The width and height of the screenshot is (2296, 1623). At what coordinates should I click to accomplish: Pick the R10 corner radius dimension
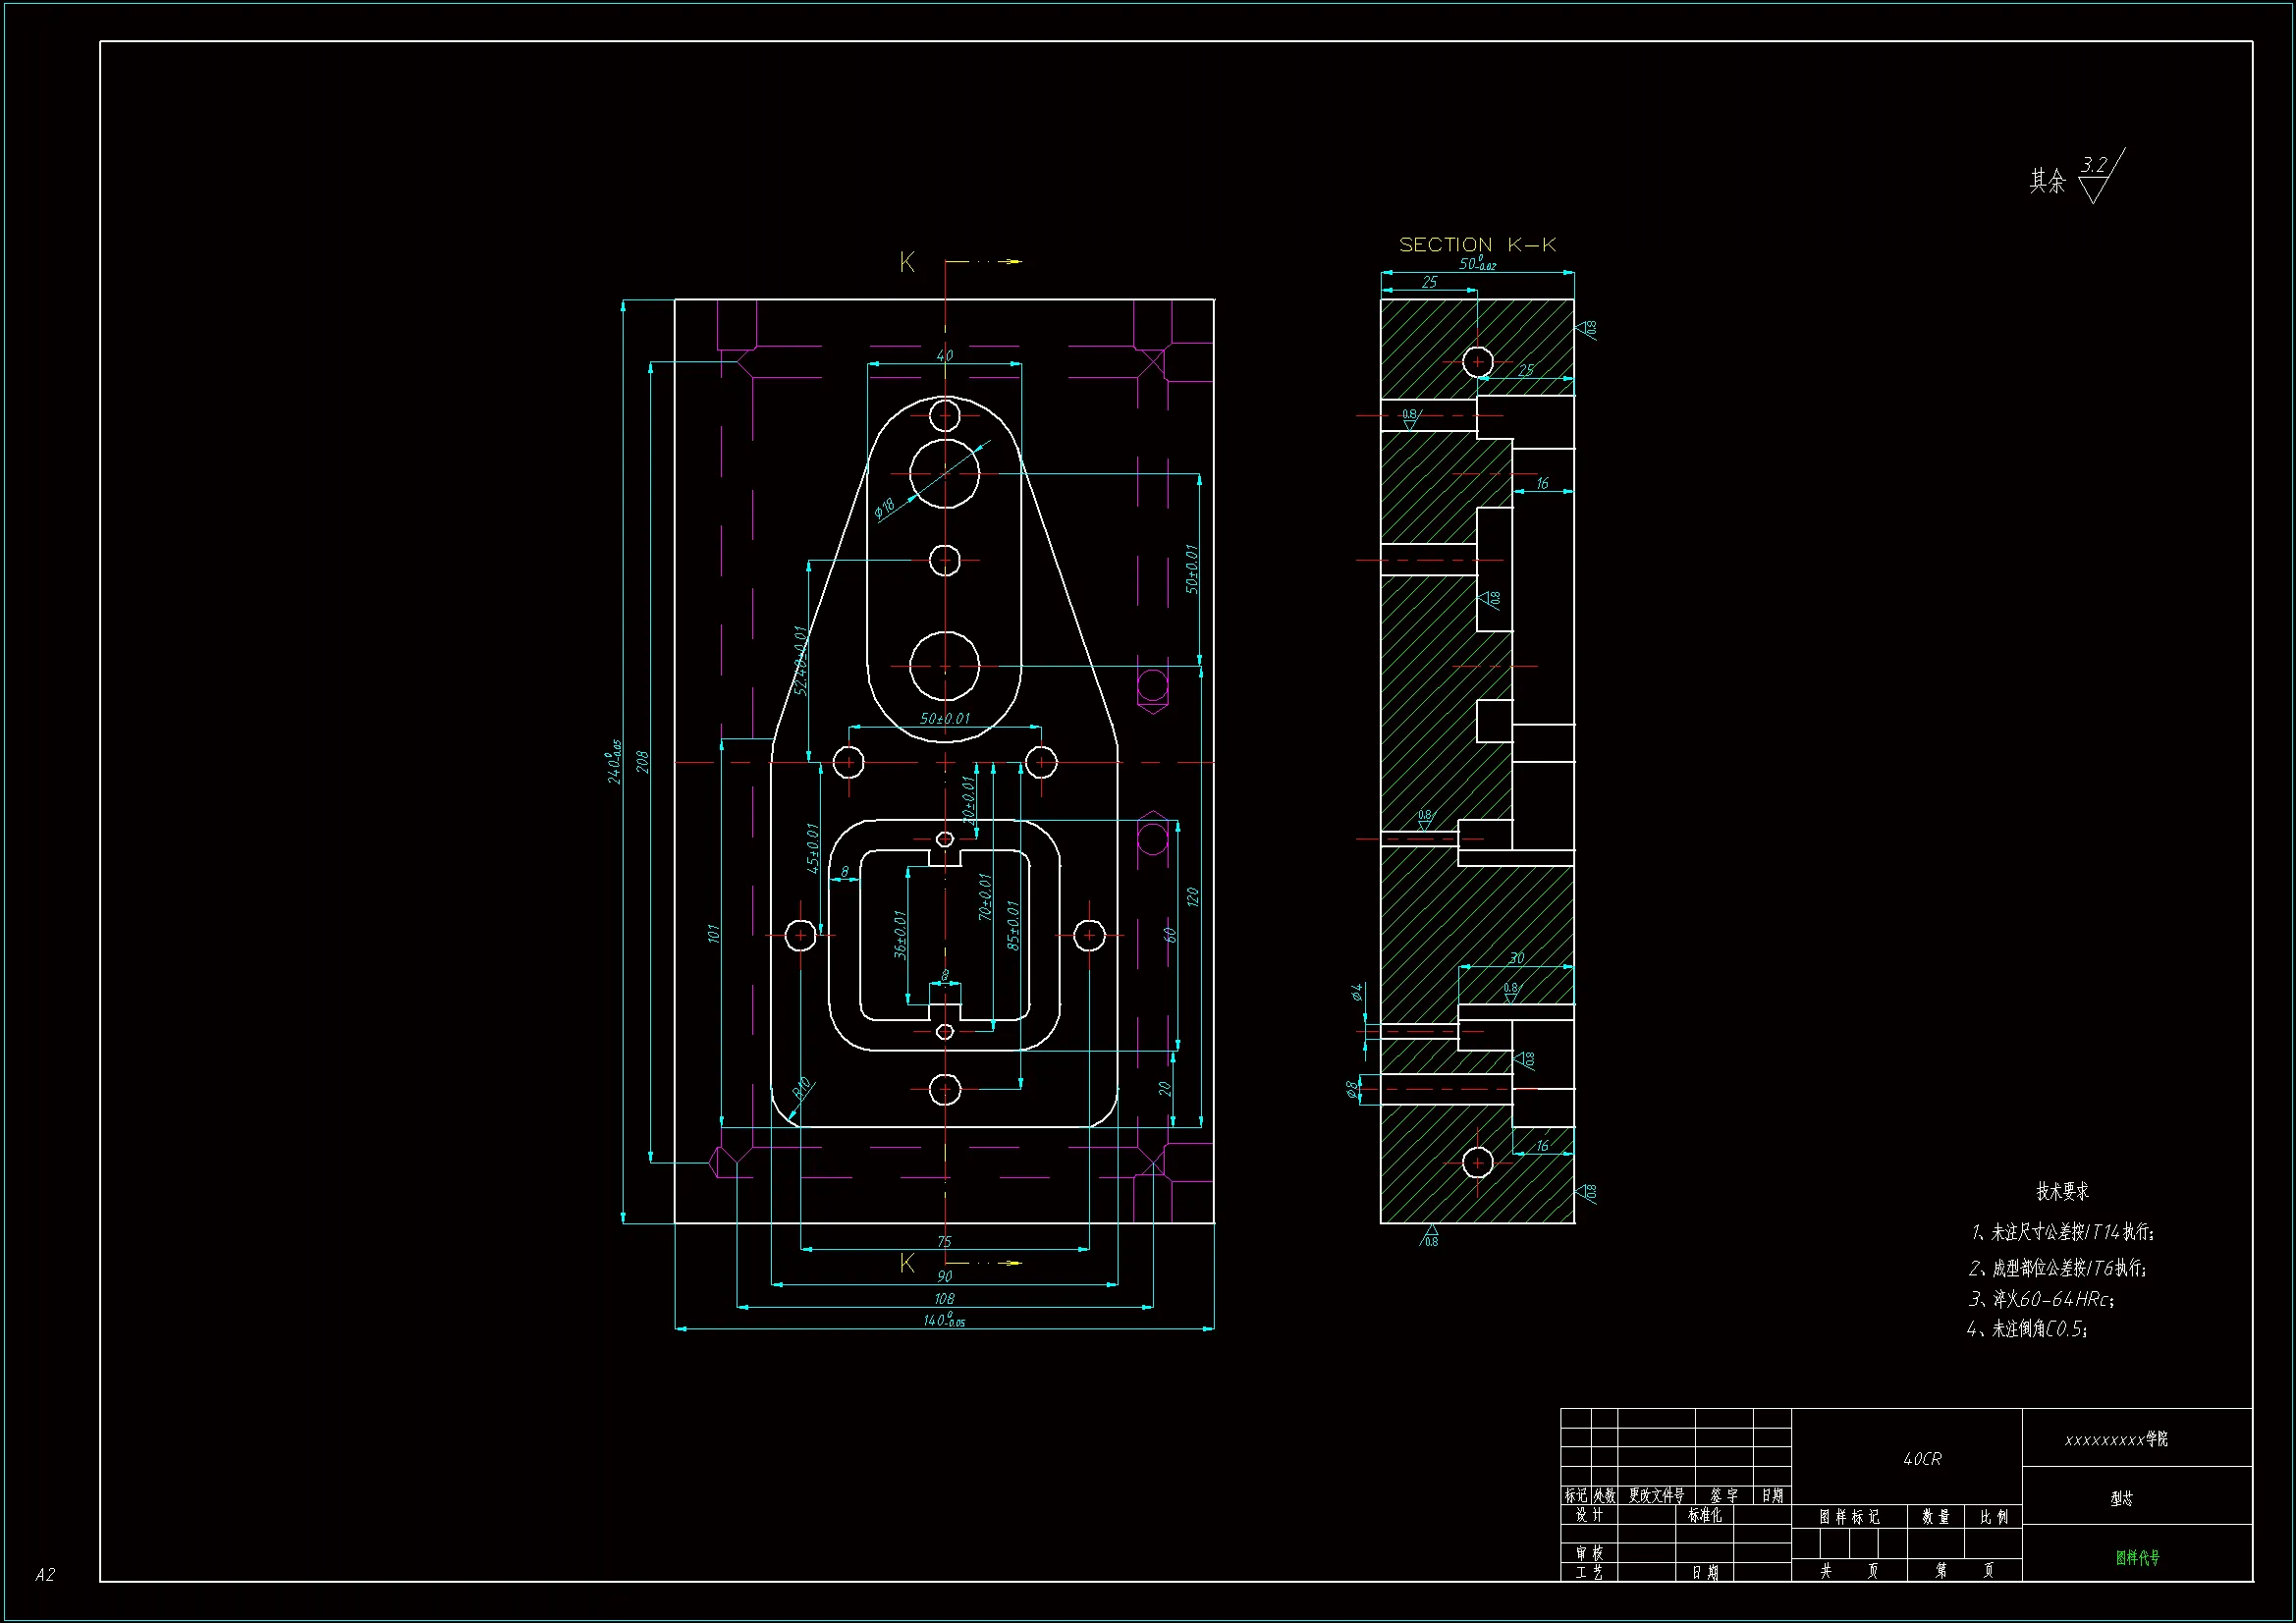click(x=802, y=1088)
